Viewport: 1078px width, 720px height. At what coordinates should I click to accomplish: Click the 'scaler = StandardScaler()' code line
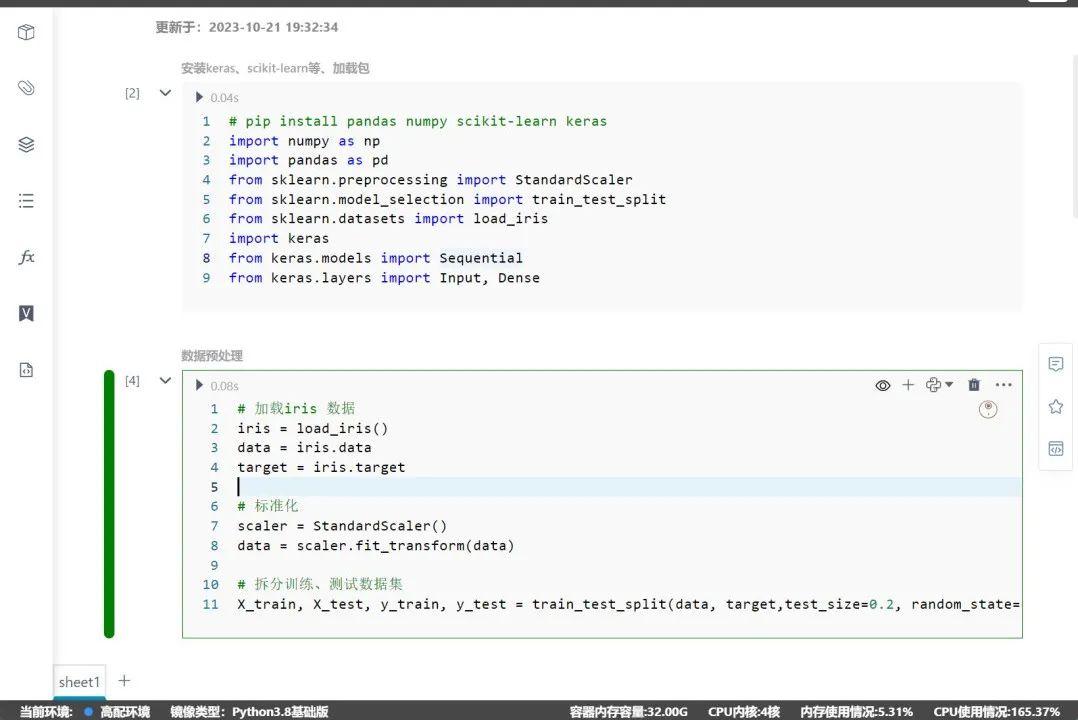(x=342, y=526)
